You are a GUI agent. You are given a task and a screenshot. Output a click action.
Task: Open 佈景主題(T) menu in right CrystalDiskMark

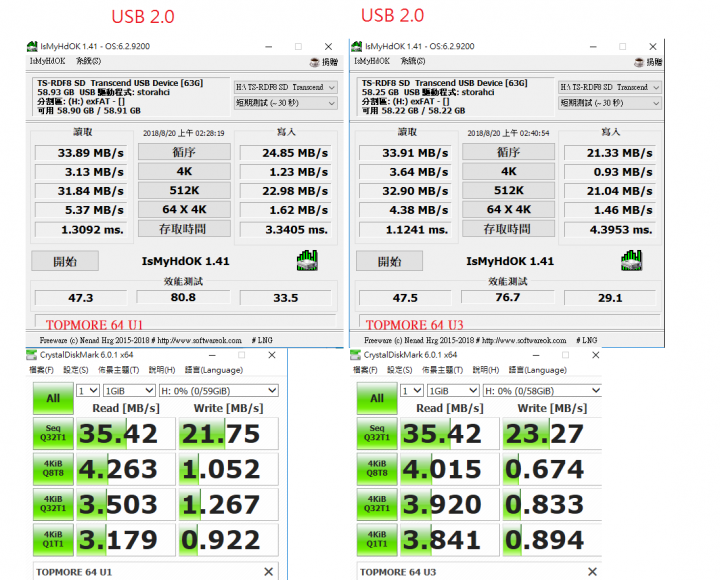click(442, 370)
